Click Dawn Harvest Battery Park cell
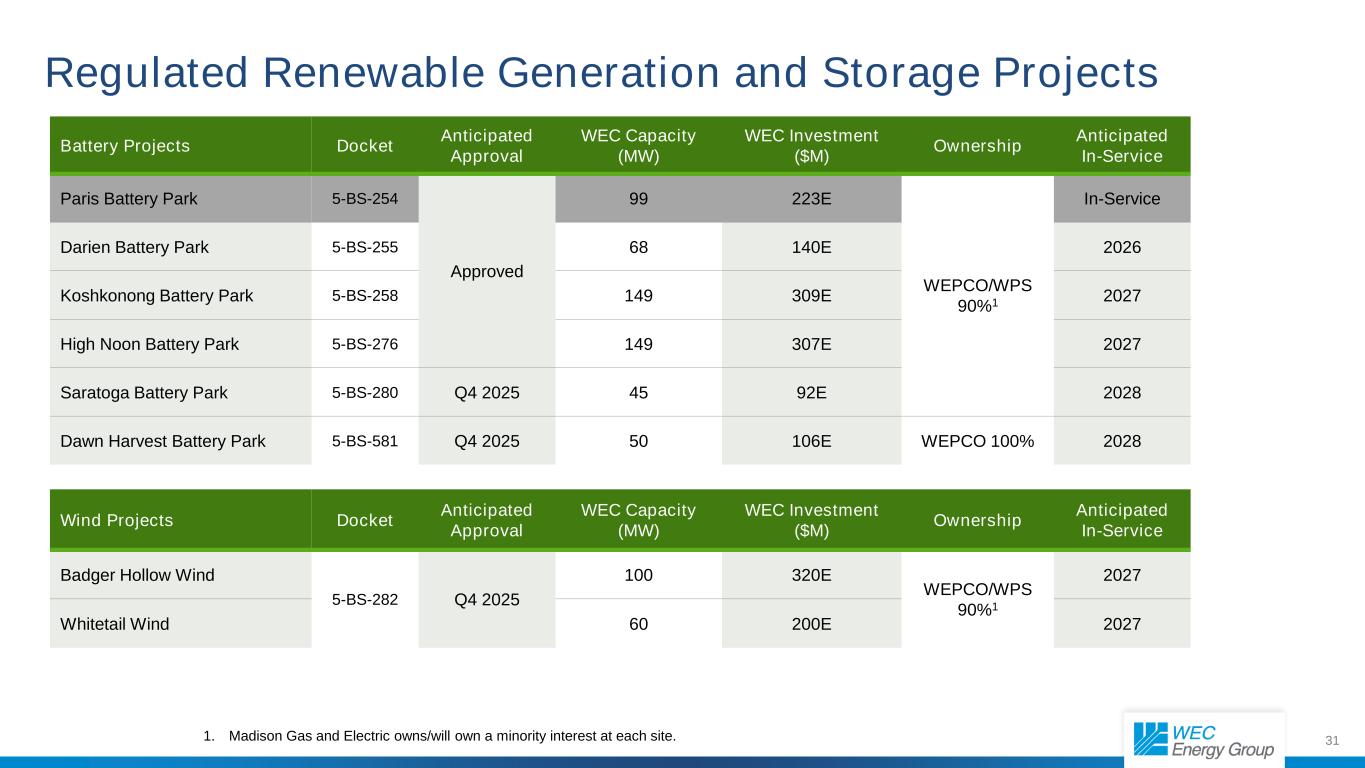This screenshot has height=768, width=1365. [x=180, y=441]
